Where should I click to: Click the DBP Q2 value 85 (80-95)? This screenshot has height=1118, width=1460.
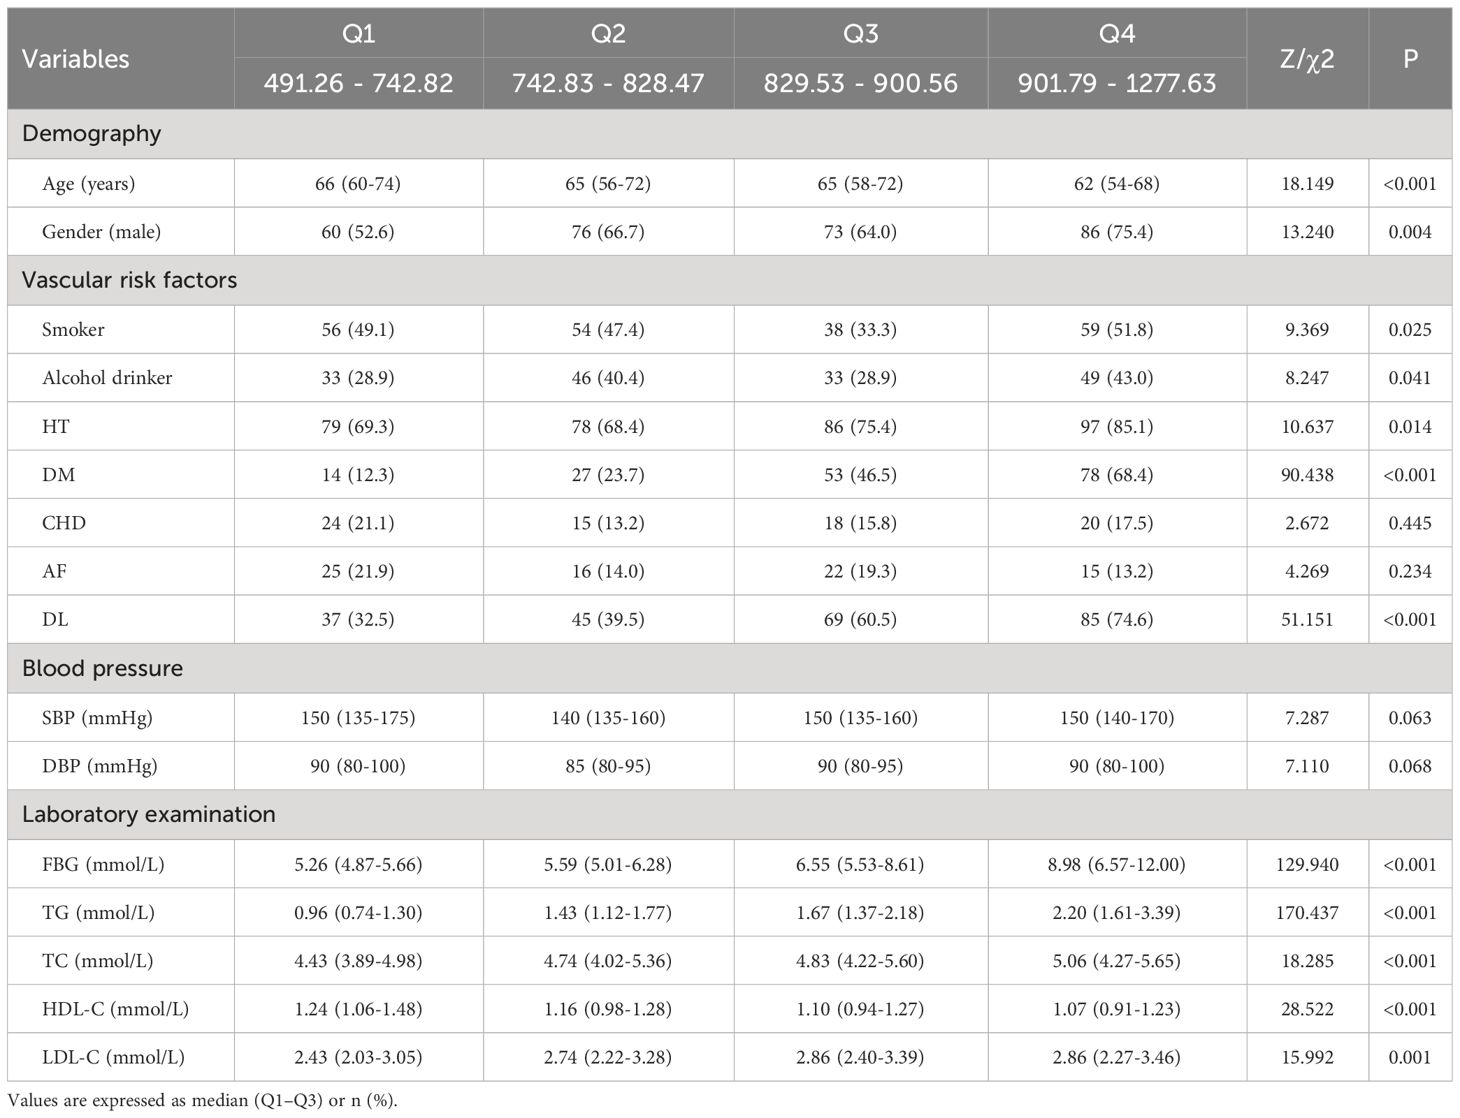[608, 766]
